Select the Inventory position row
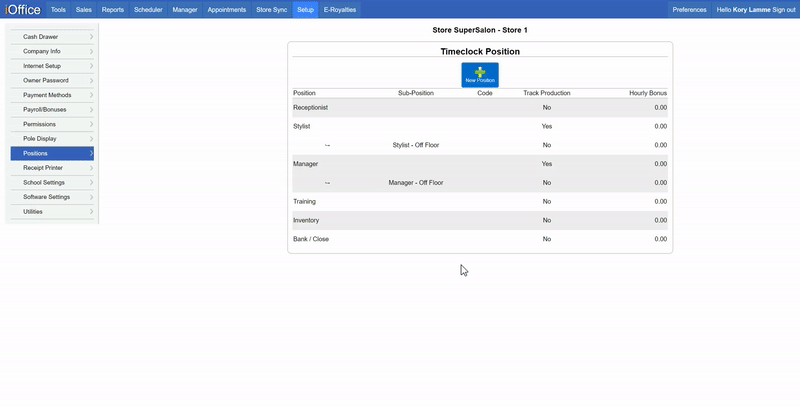 (x=480, y=220)
